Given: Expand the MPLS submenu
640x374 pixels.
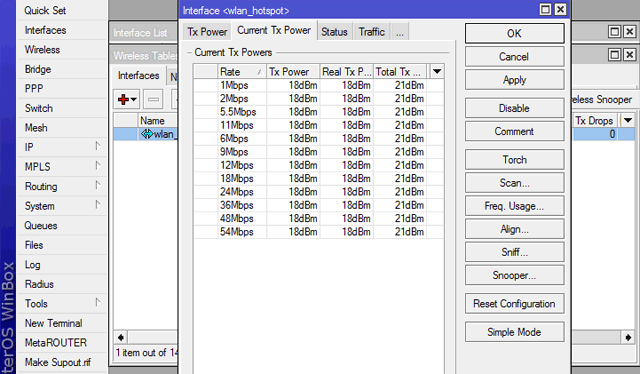Looking at the screenshot, I should tap(98, 165).
